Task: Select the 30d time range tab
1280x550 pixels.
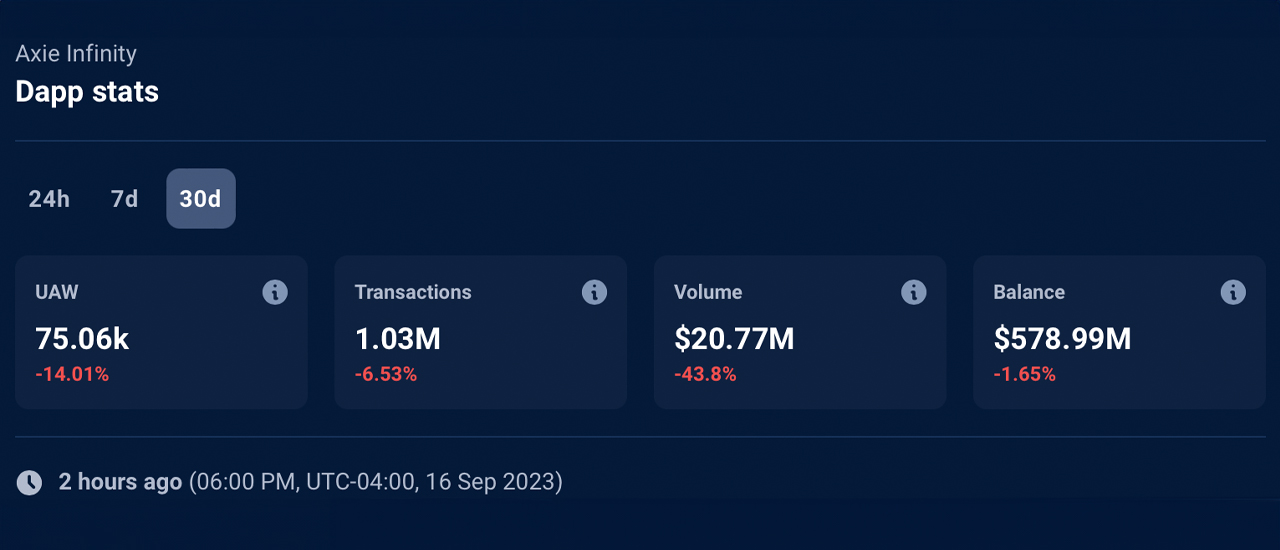Action: [200, 199]
